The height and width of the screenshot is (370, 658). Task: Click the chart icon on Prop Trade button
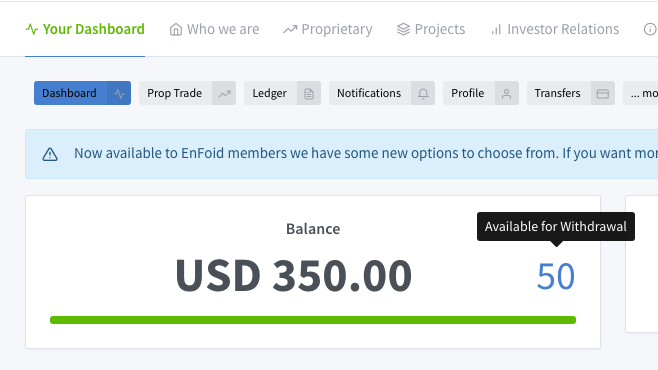225,94
